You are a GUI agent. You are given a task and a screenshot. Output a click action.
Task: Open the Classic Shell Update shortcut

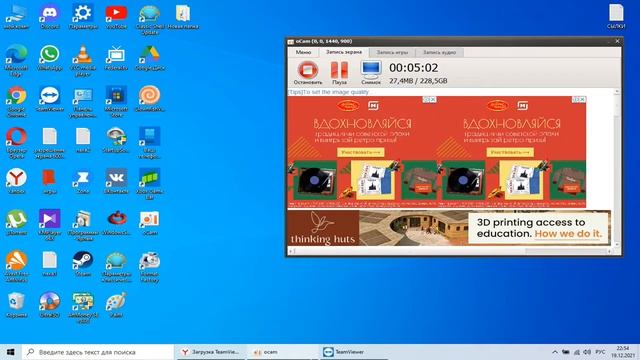point(150,20)
